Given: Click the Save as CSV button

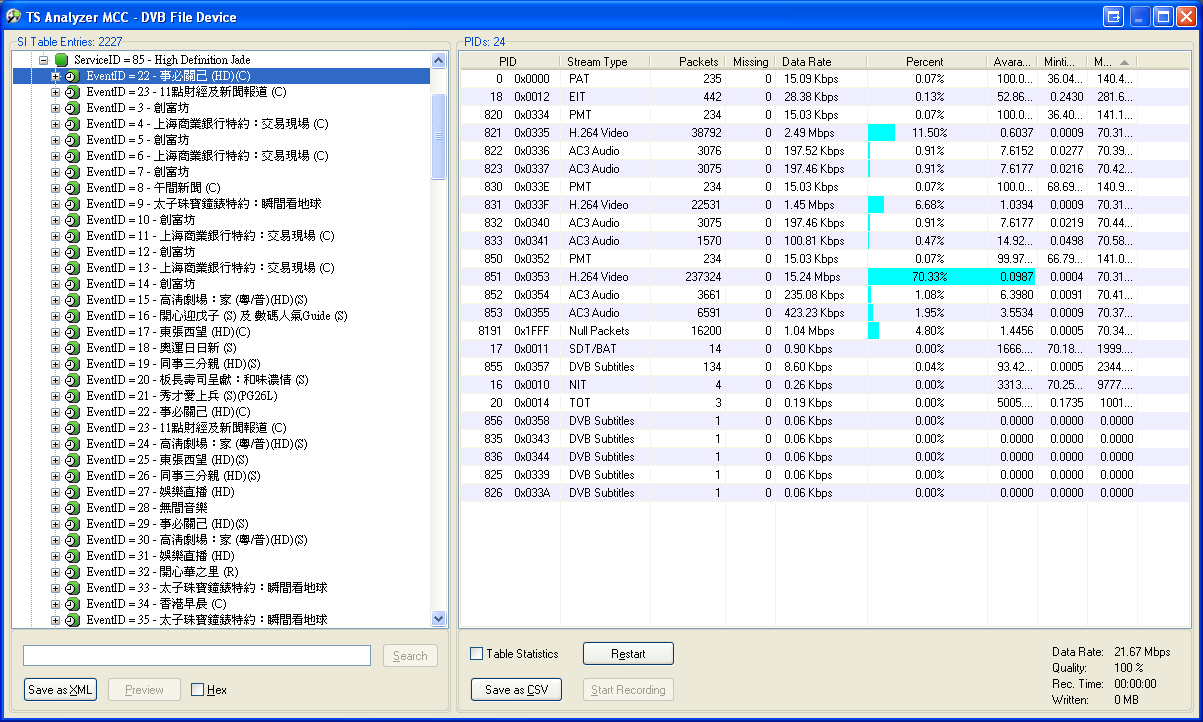Looking at the screenshot, I should pyautogui.click(x=516, y=690).
